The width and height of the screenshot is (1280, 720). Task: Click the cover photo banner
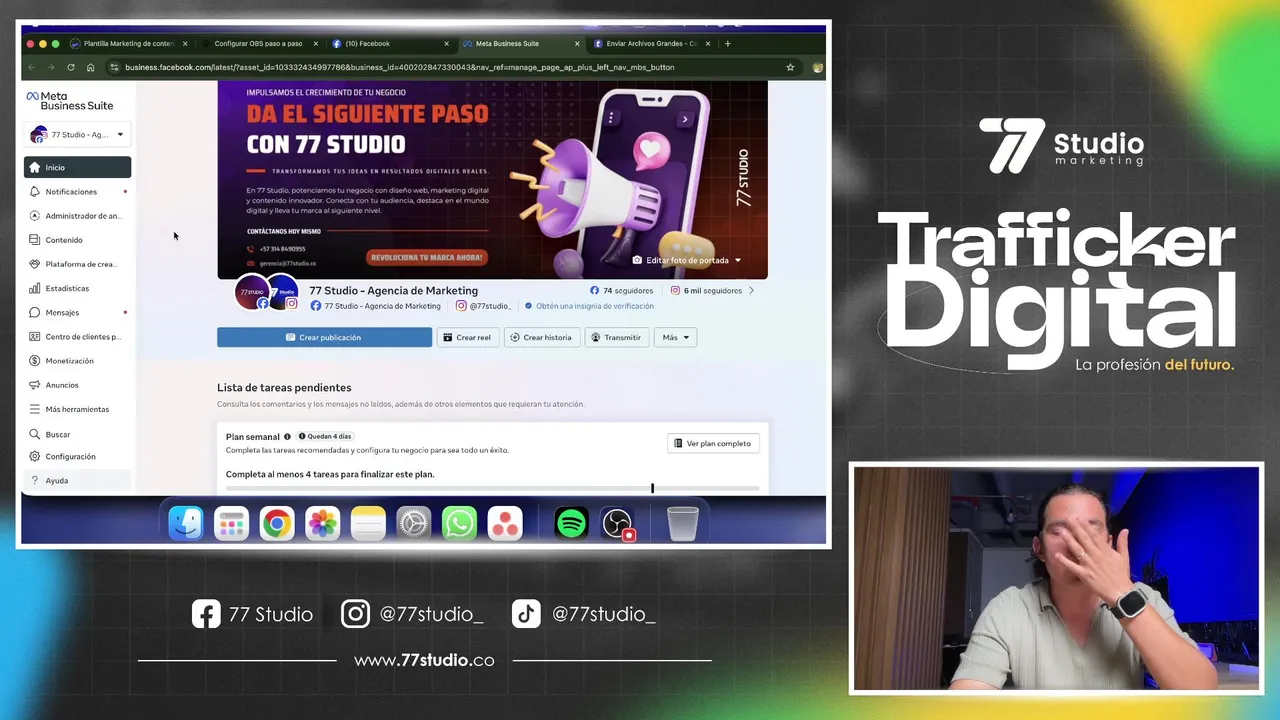tap(492, 180)
